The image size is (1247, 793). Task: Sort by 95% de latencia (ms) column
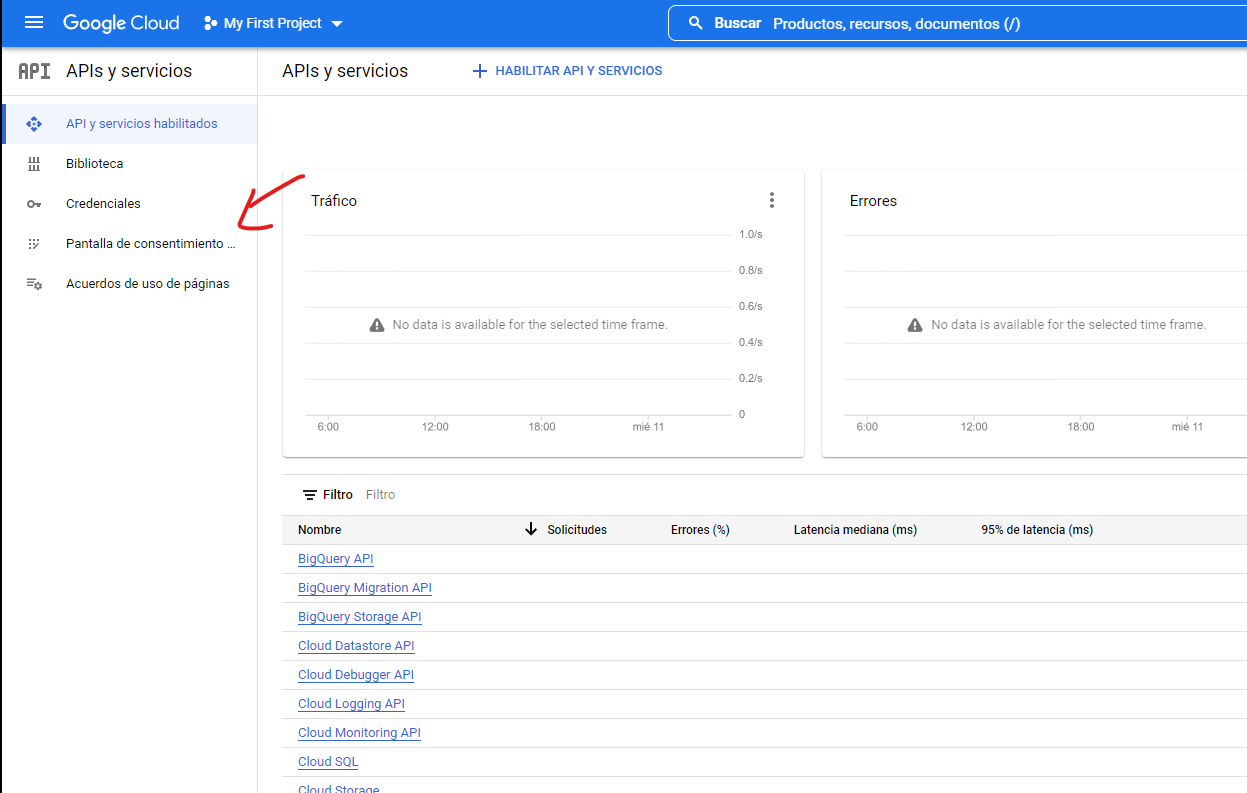pos(1037,530)
